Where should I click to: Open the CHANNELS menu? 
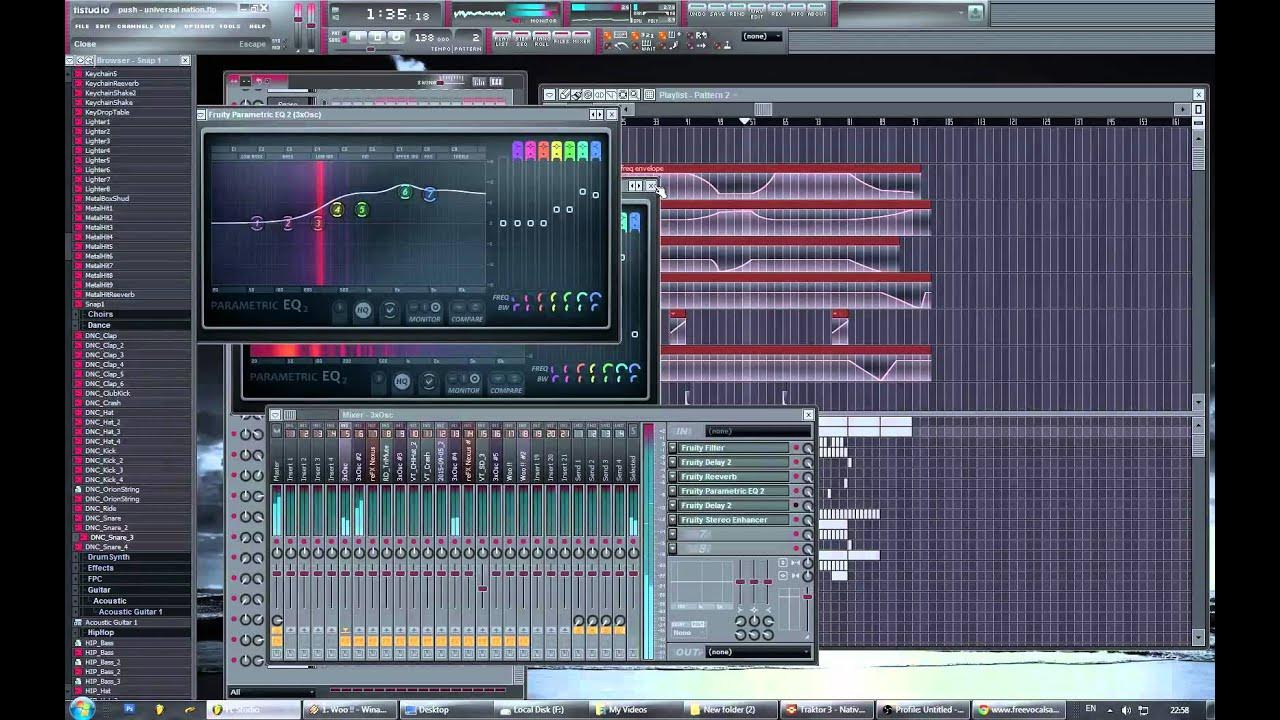[x=135, y=26]
